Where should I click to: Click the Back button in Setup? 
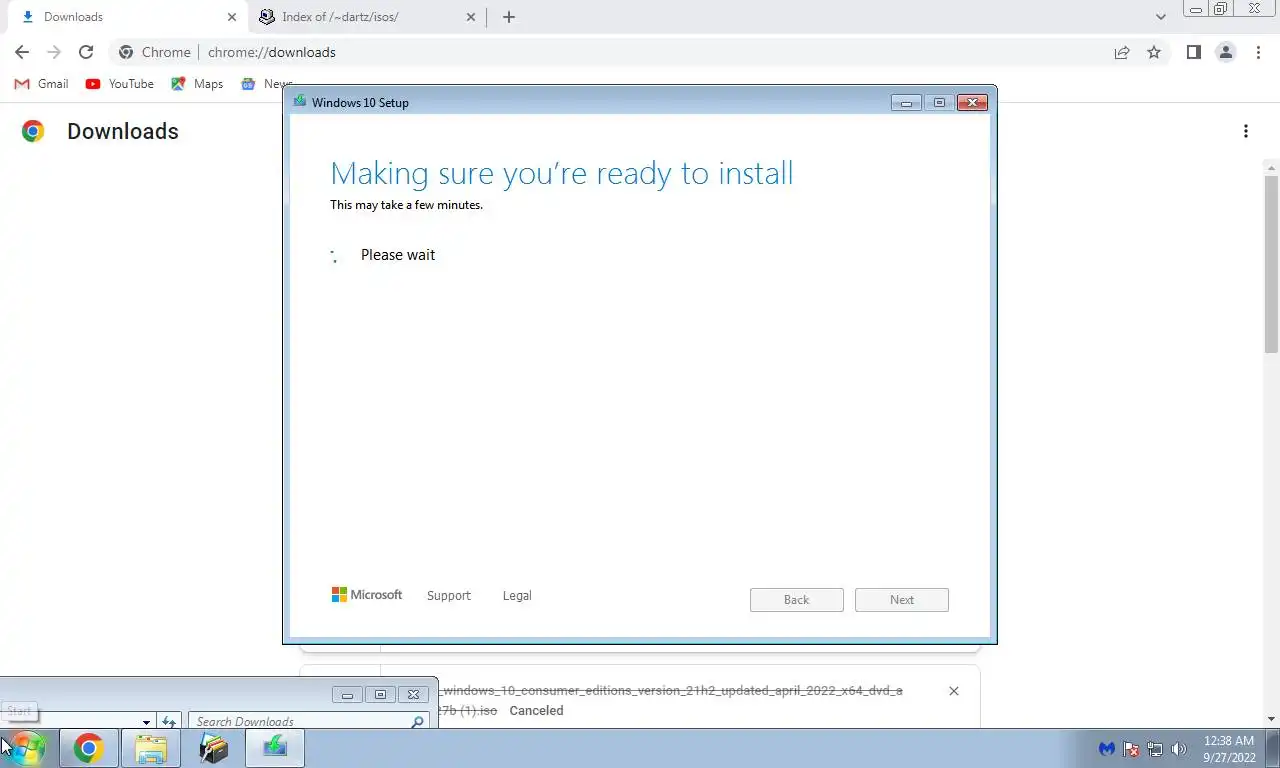point(797,600)
